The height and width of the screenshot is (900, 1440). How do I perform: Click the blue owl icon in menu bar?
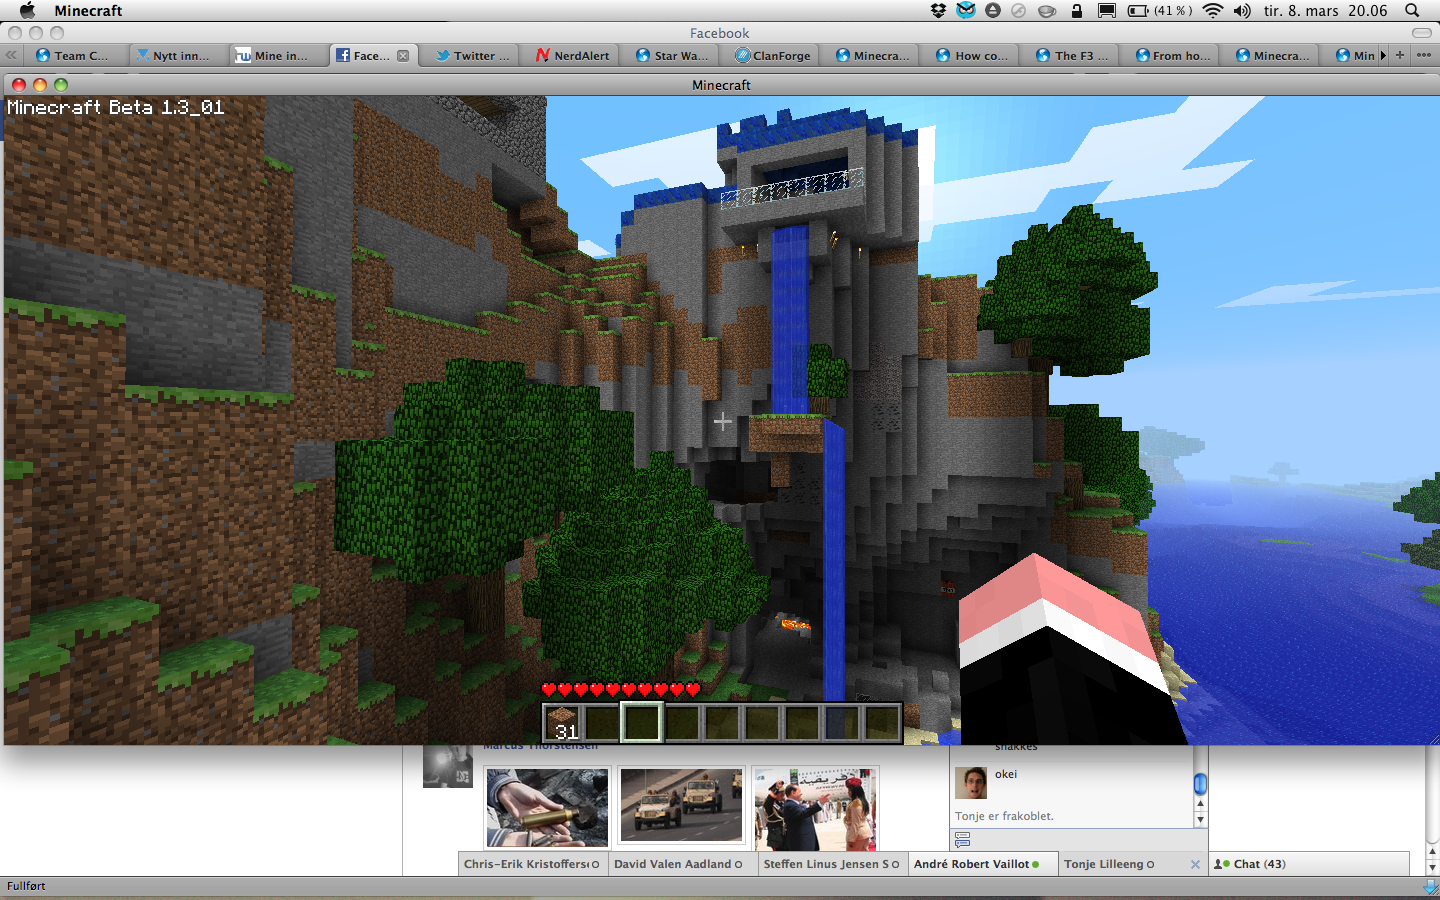(965, 10)
